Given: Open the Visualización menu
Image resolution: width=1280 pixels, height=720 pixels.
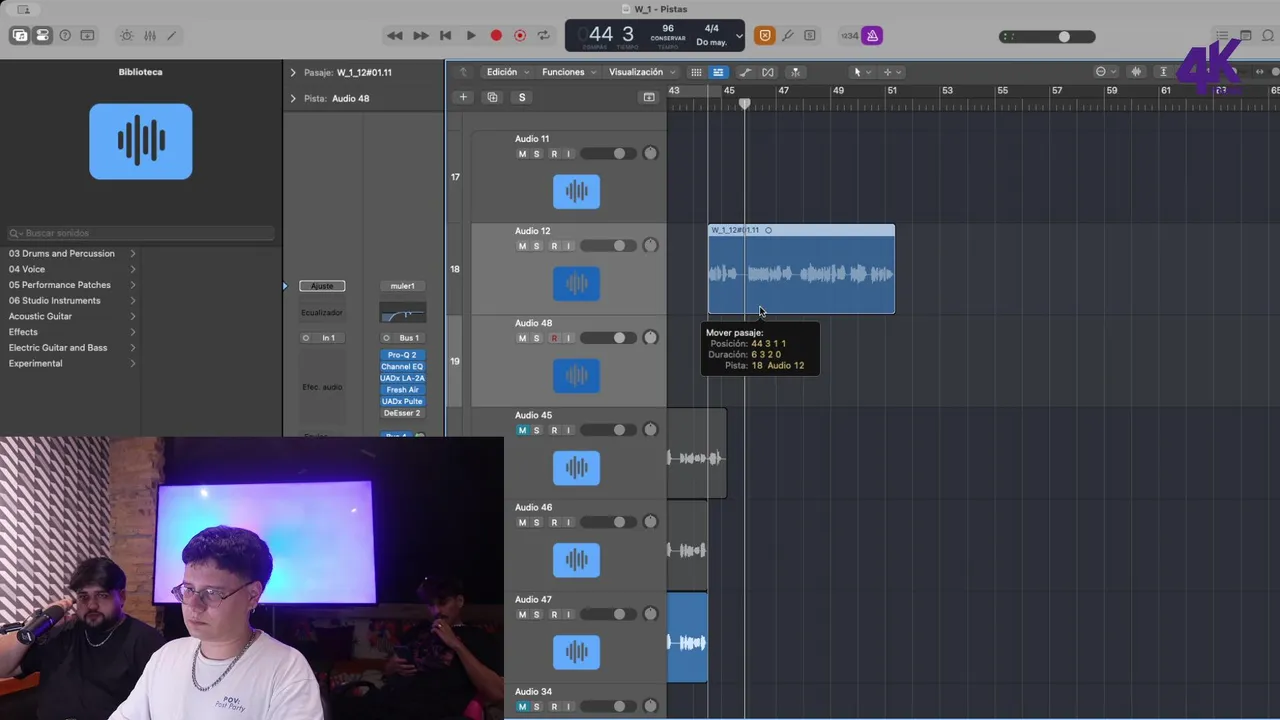Looking at the screenshot, I should (x=641, y=72).
